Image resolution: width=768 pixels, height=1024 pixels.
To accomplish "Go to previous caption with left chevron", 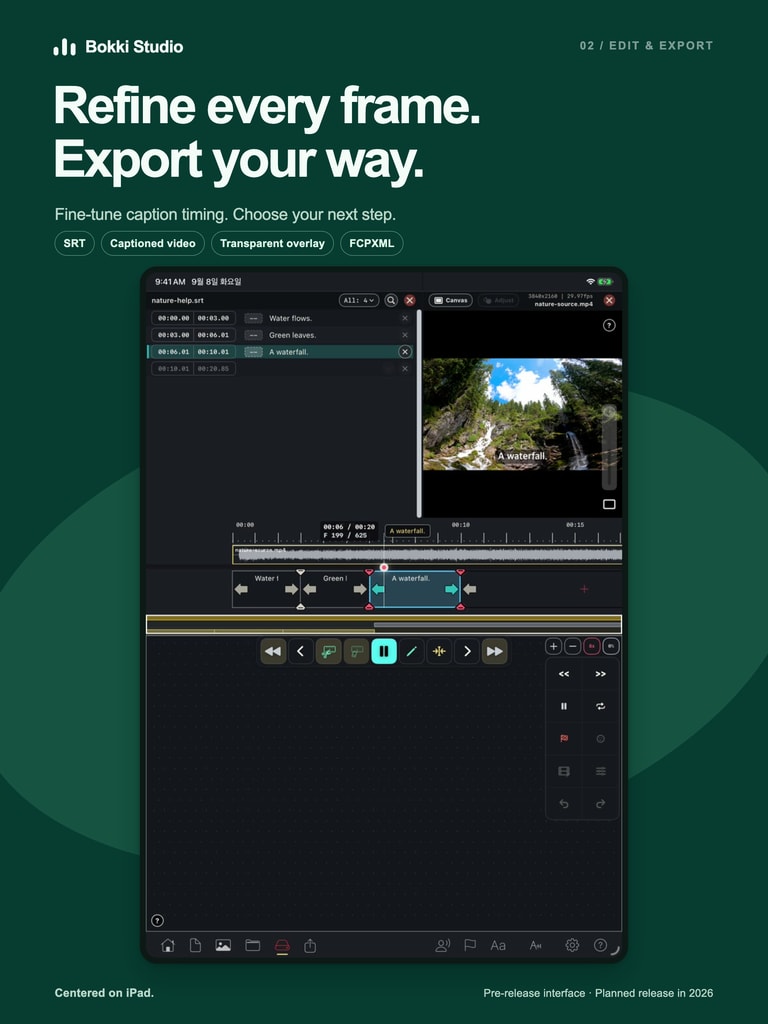I will pyautogui.click(x=300, y=651).
